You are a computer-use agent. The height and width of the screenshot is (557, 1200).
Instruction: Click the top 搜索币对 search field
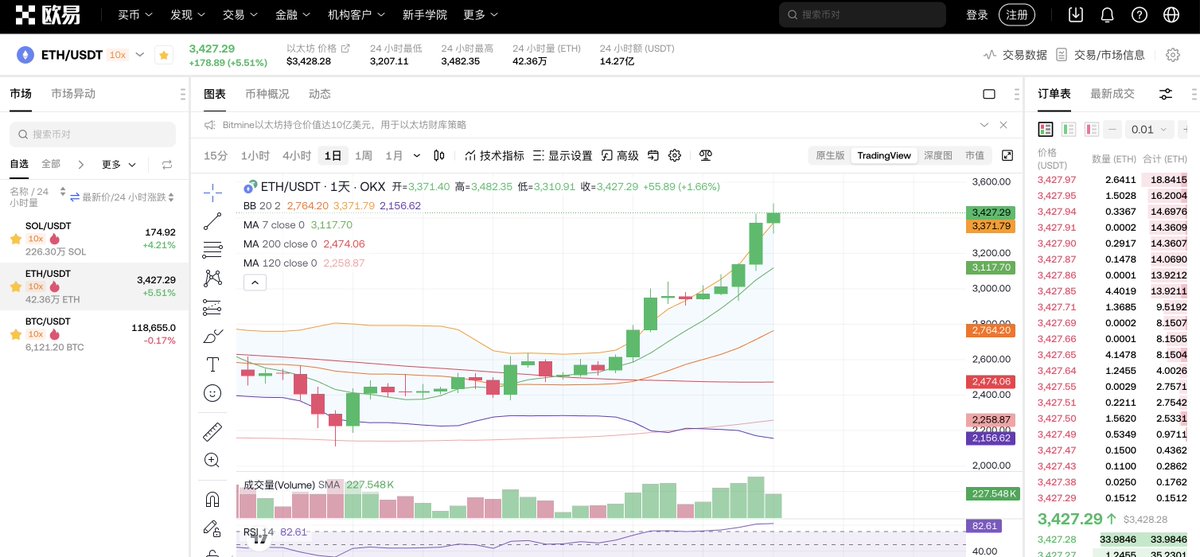pos(862,15)
